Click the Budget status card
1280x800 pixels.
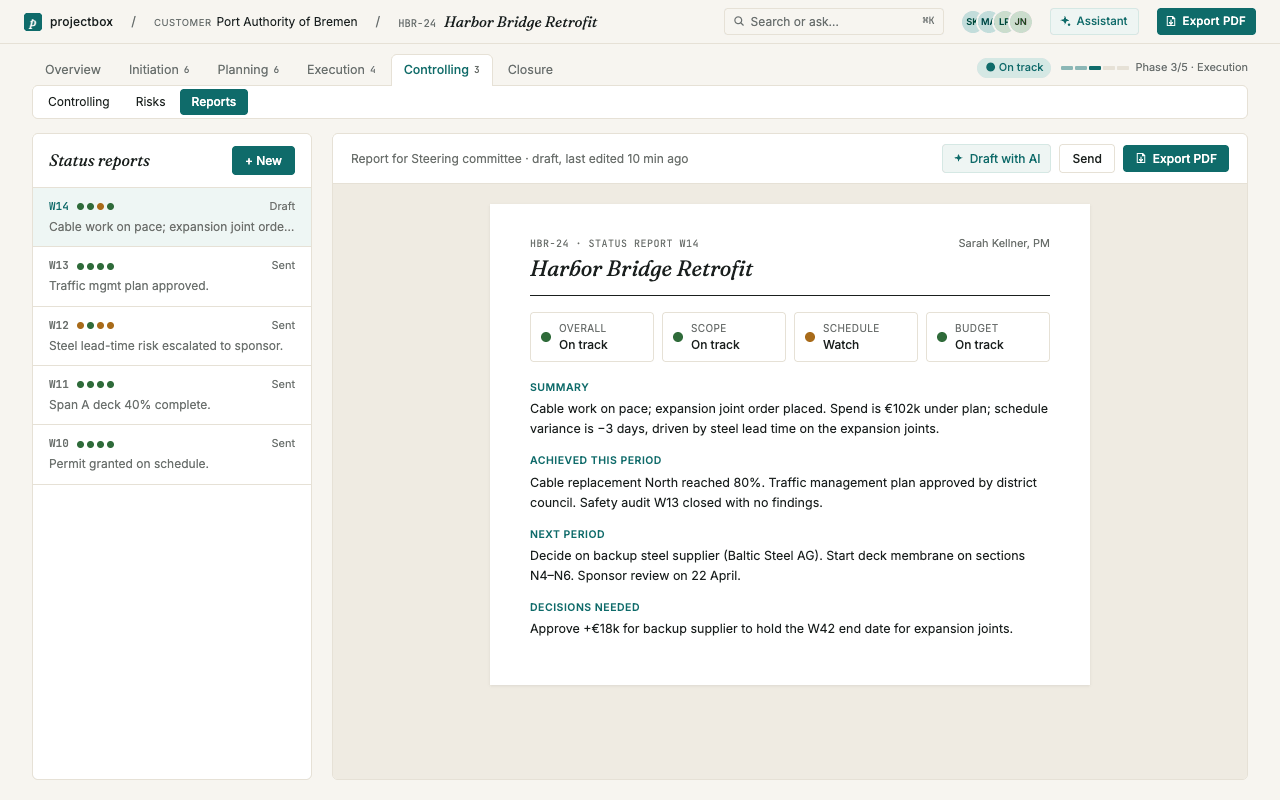988,337
